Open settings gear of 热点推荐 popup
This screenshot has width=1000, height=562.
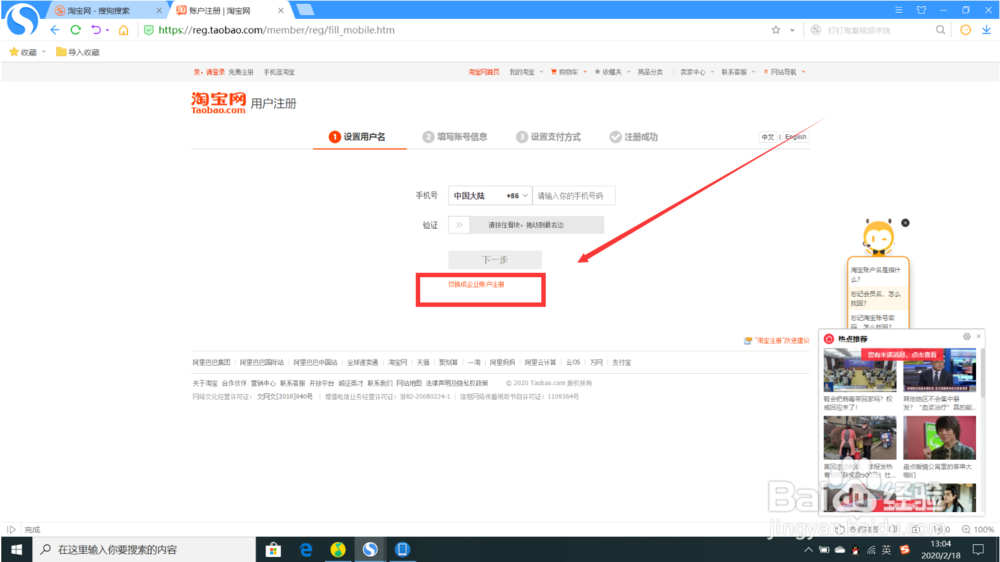pyautogui.click(x=967, y=337)
